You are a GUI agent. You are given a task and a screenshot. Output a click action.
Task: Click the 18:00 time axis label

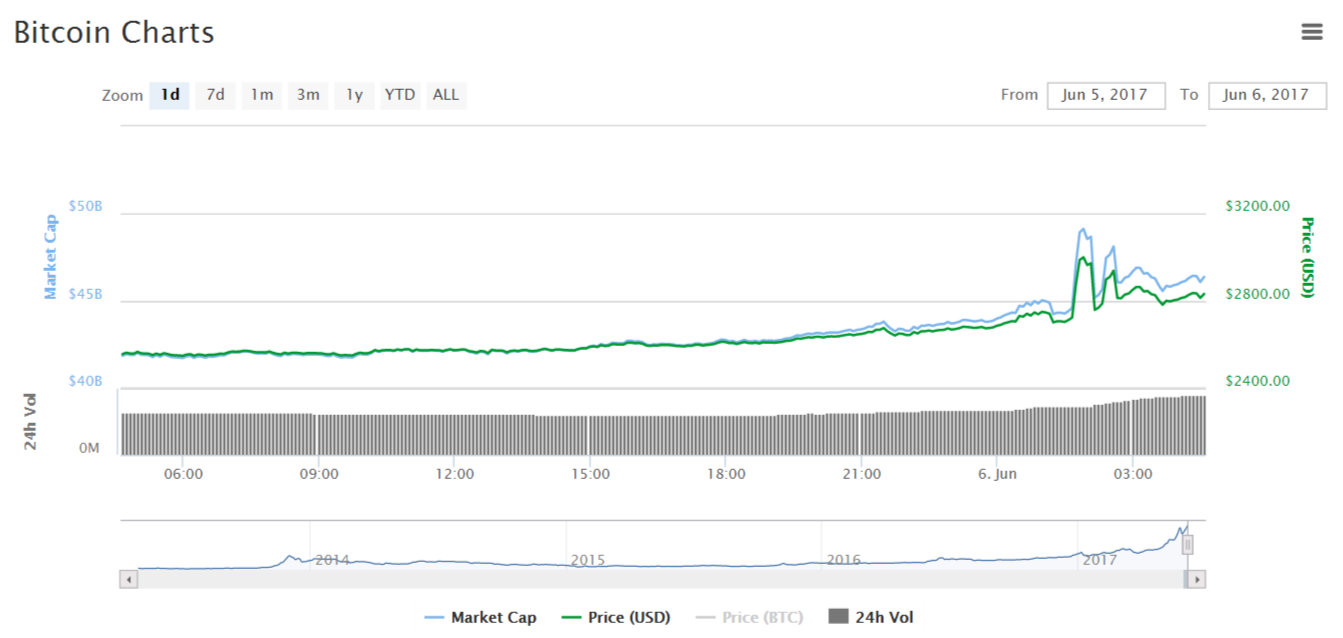pyautogui.click(x=726, y=474)
